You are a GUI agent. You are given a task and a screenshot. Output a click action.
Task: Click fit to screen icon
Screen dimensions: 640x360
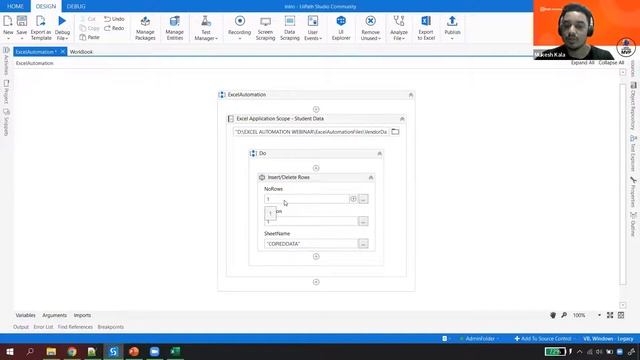tap(610, 315)
